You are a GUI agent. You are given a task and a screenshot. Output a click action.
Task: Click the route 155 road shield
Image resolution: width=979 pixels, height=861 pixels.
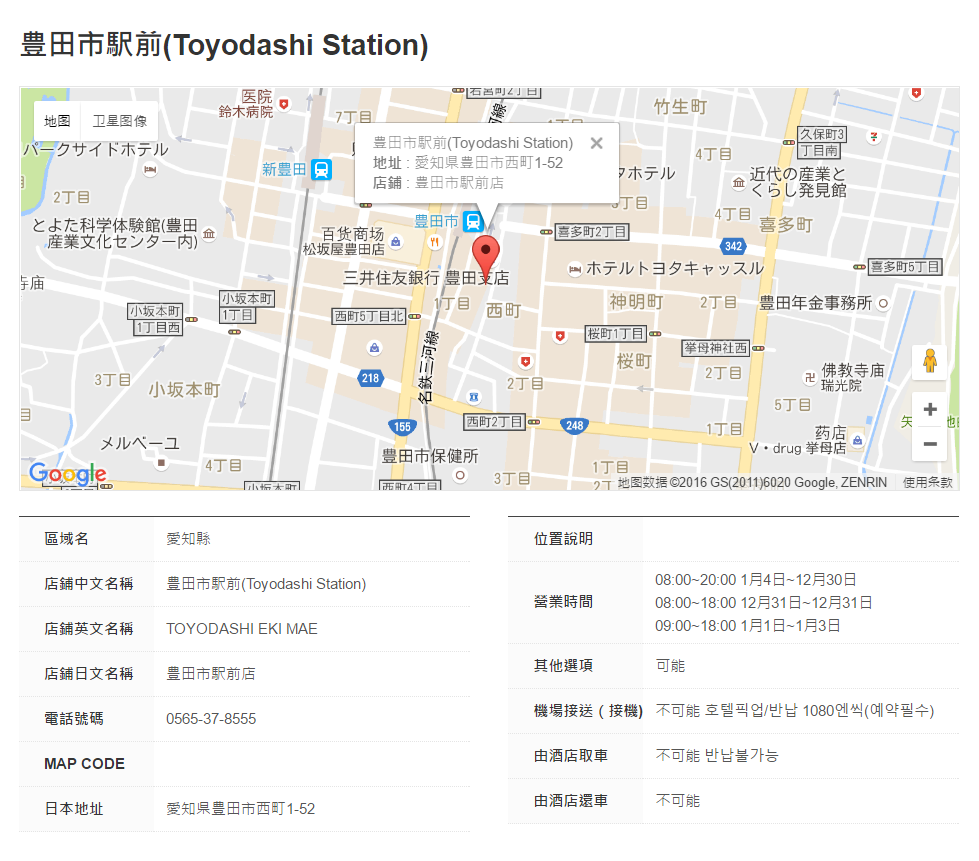tap(402, 427)
